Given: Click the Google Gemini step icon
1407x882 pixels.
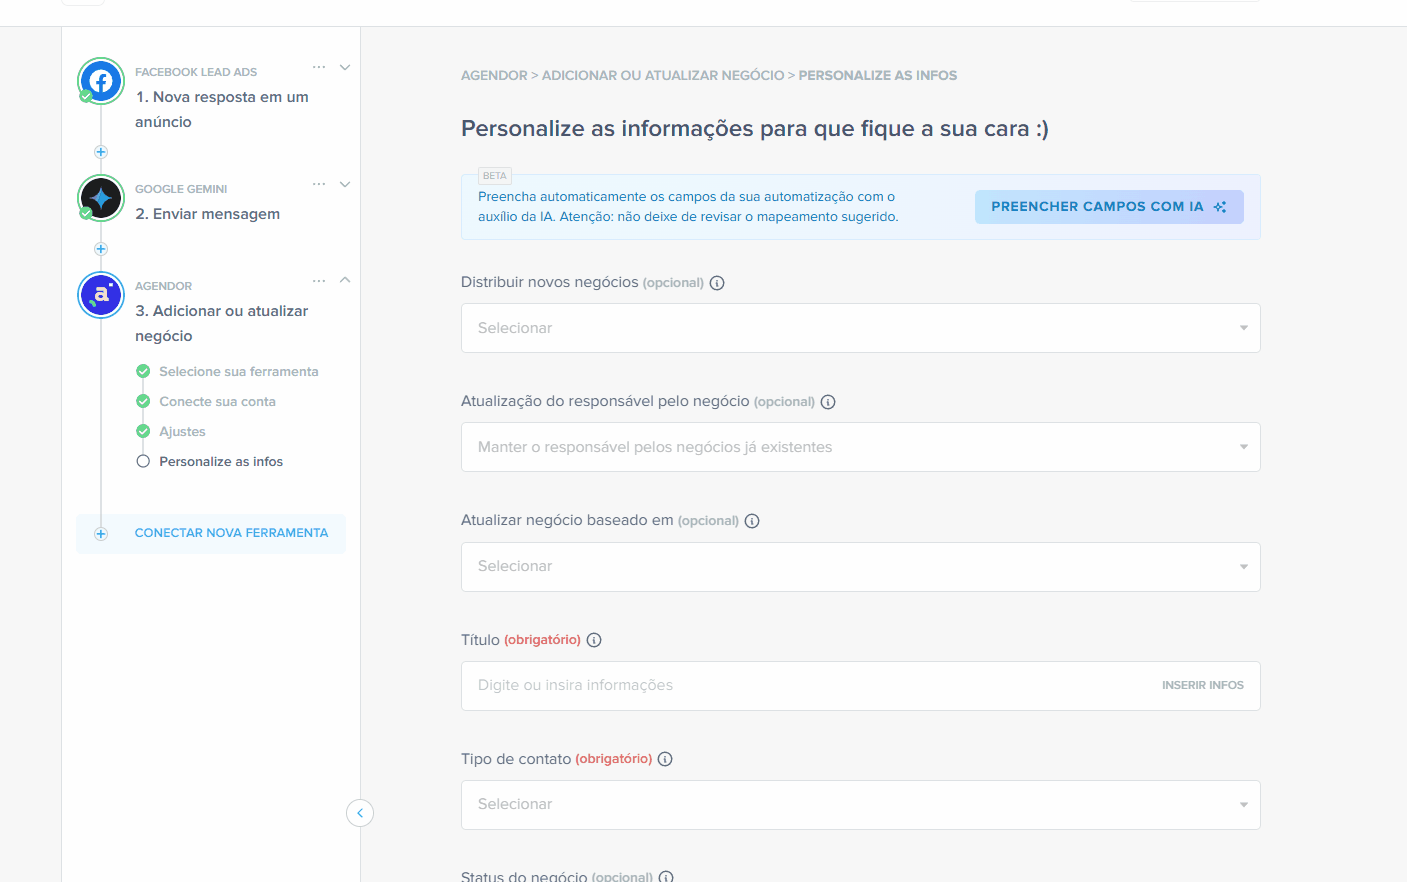Looking at the screenshot, I should tap(101, 198).
